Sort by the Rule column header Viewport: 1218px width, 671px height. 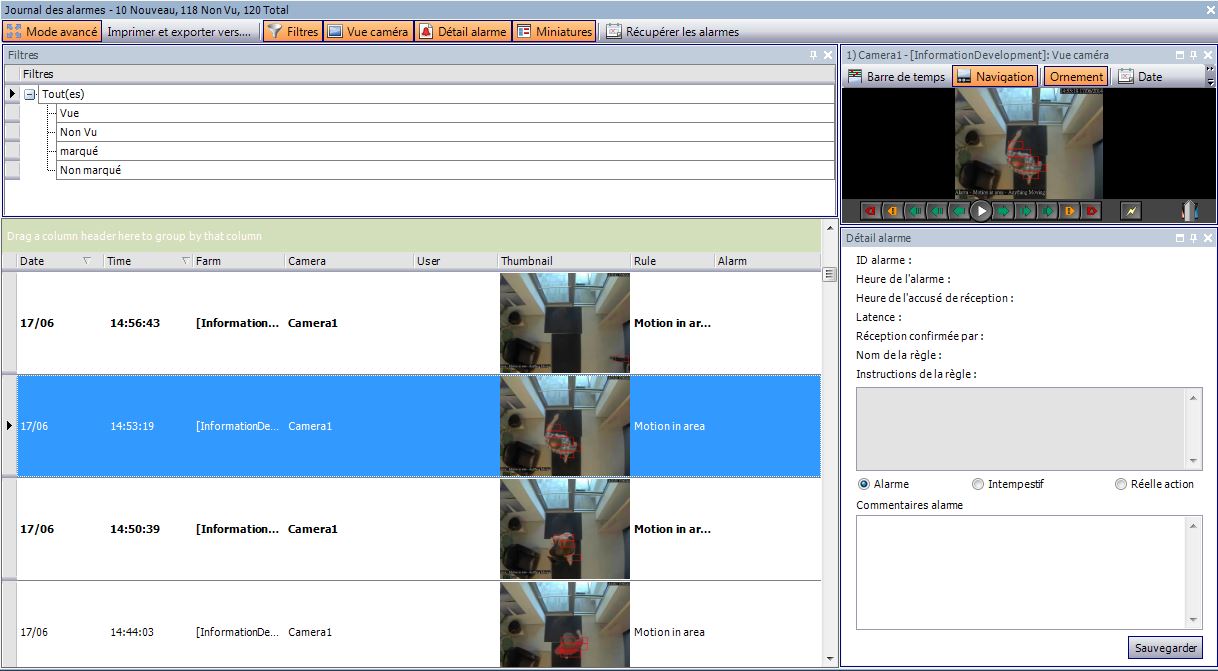[672, 261]
